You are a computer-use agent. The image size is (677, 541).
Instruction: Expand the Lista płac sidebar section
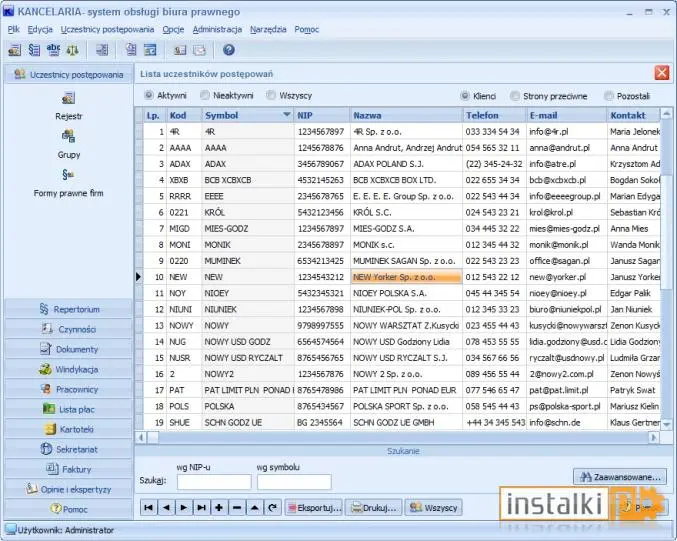[x=68, y=409]
